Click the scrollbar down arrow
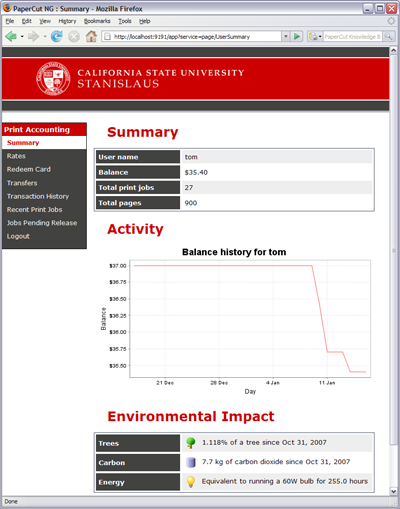Screen dimensions: 400x509 tap(393, 491)
